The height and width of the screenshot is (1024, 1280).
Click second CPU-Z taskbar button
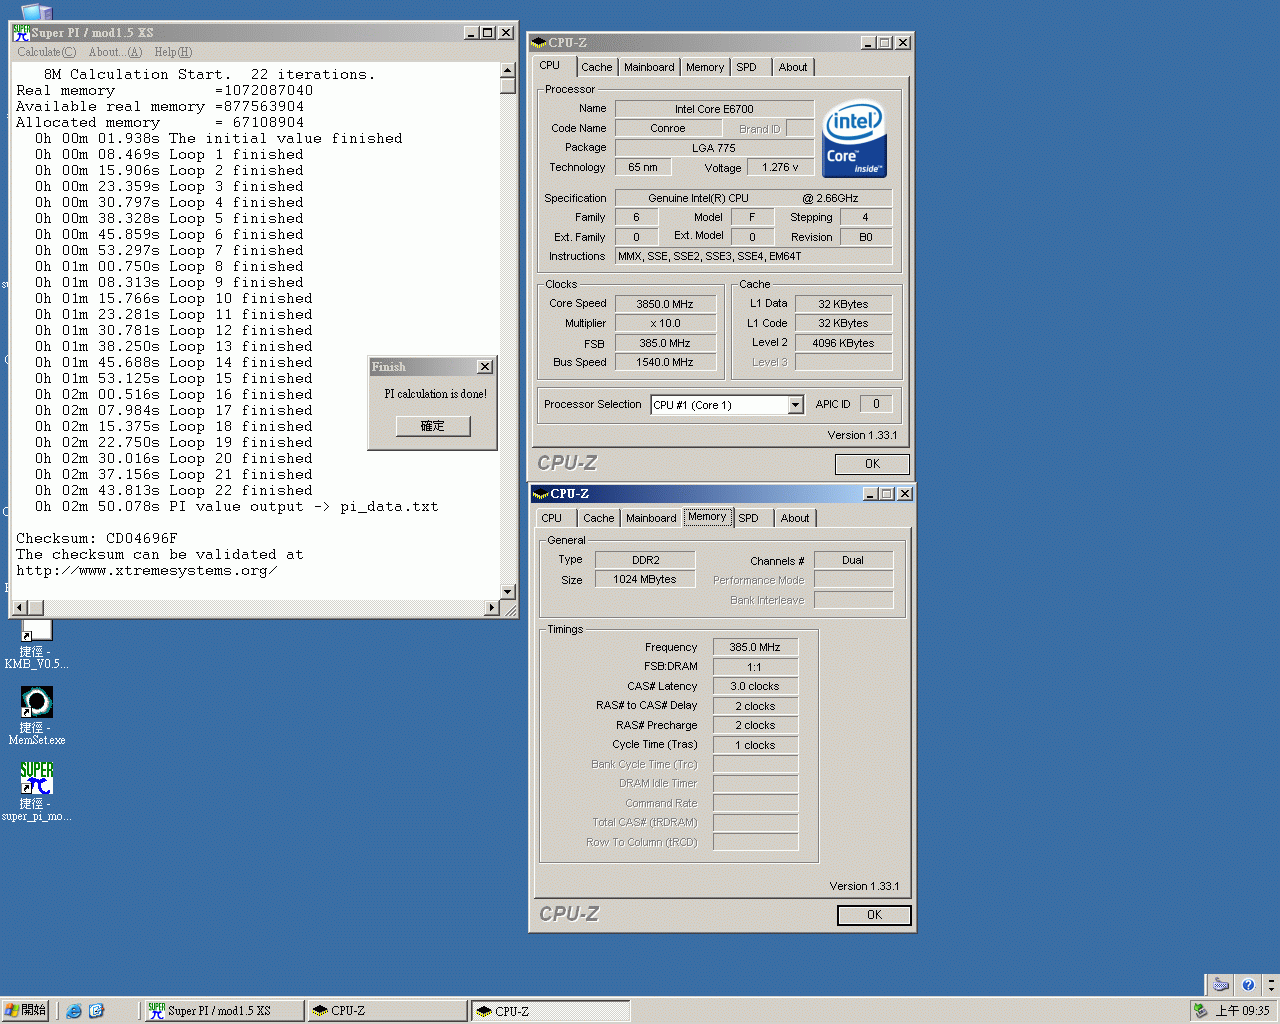[x=551, y=1011]
